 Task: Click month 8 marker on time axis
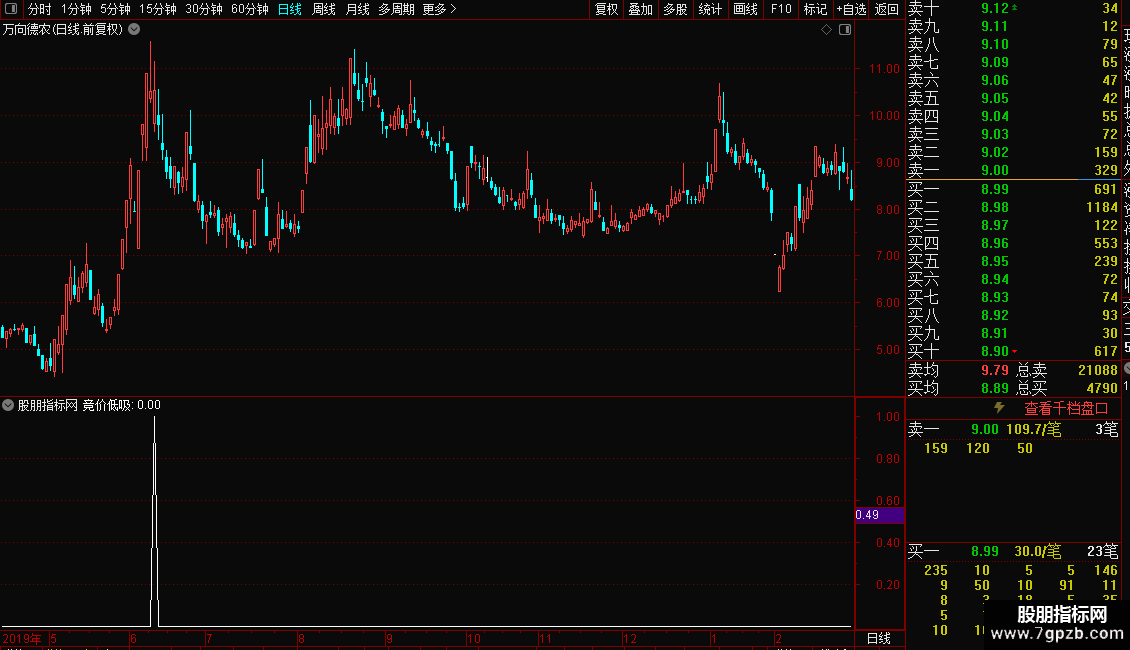301,638
